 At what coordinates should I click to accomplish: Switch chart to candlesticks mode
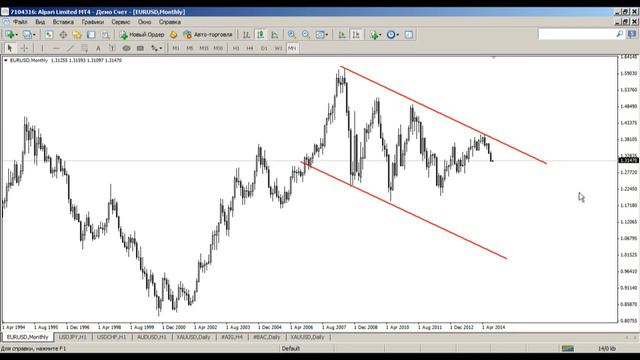(260, 35)
